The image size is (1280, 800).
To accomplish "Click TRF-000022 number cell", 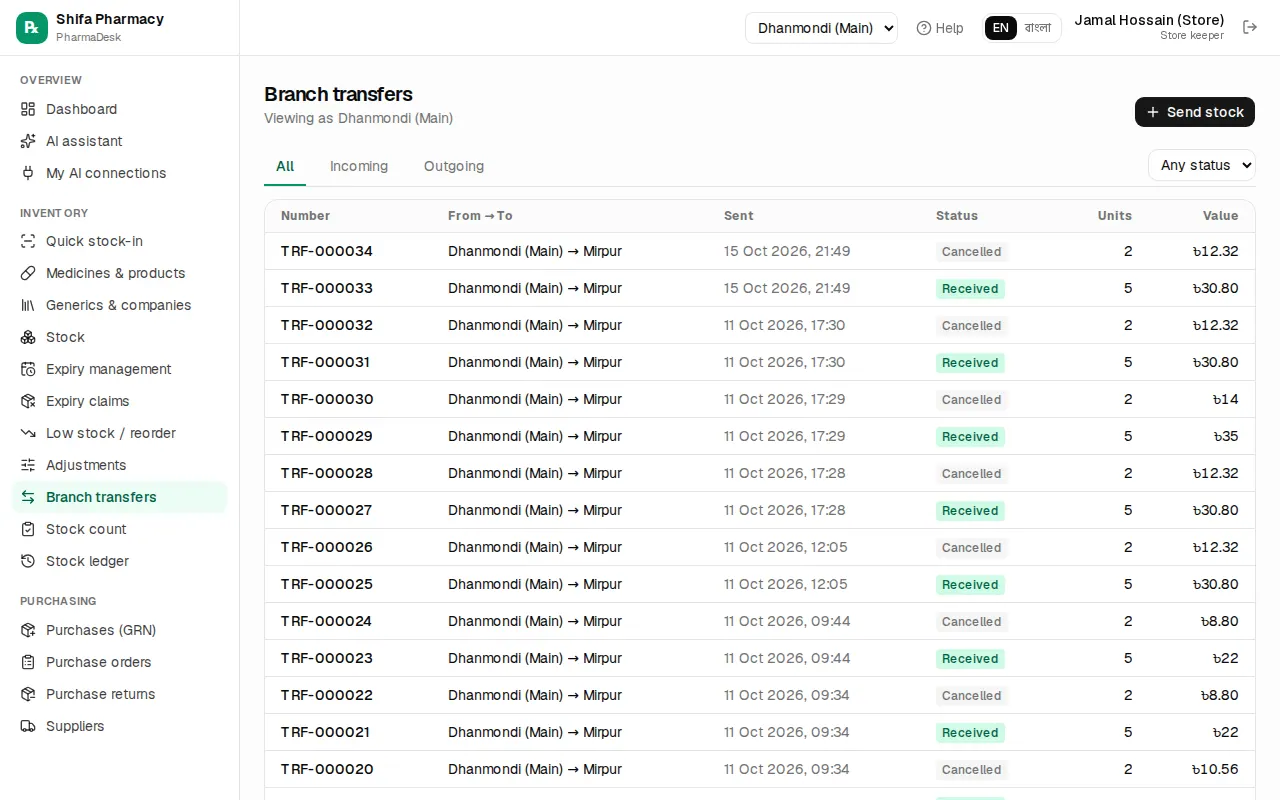I will [x=327, y=695].
